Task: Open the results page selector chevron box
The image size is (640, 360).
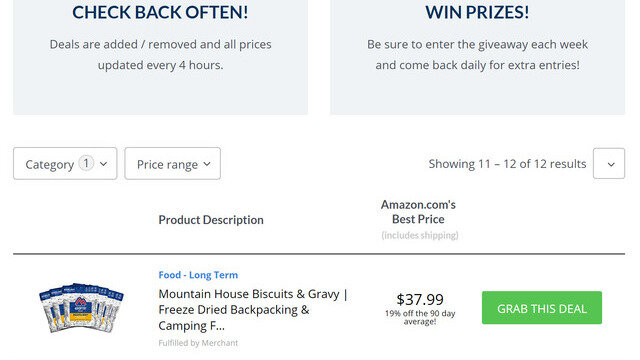Action: (x=609, y=164)
